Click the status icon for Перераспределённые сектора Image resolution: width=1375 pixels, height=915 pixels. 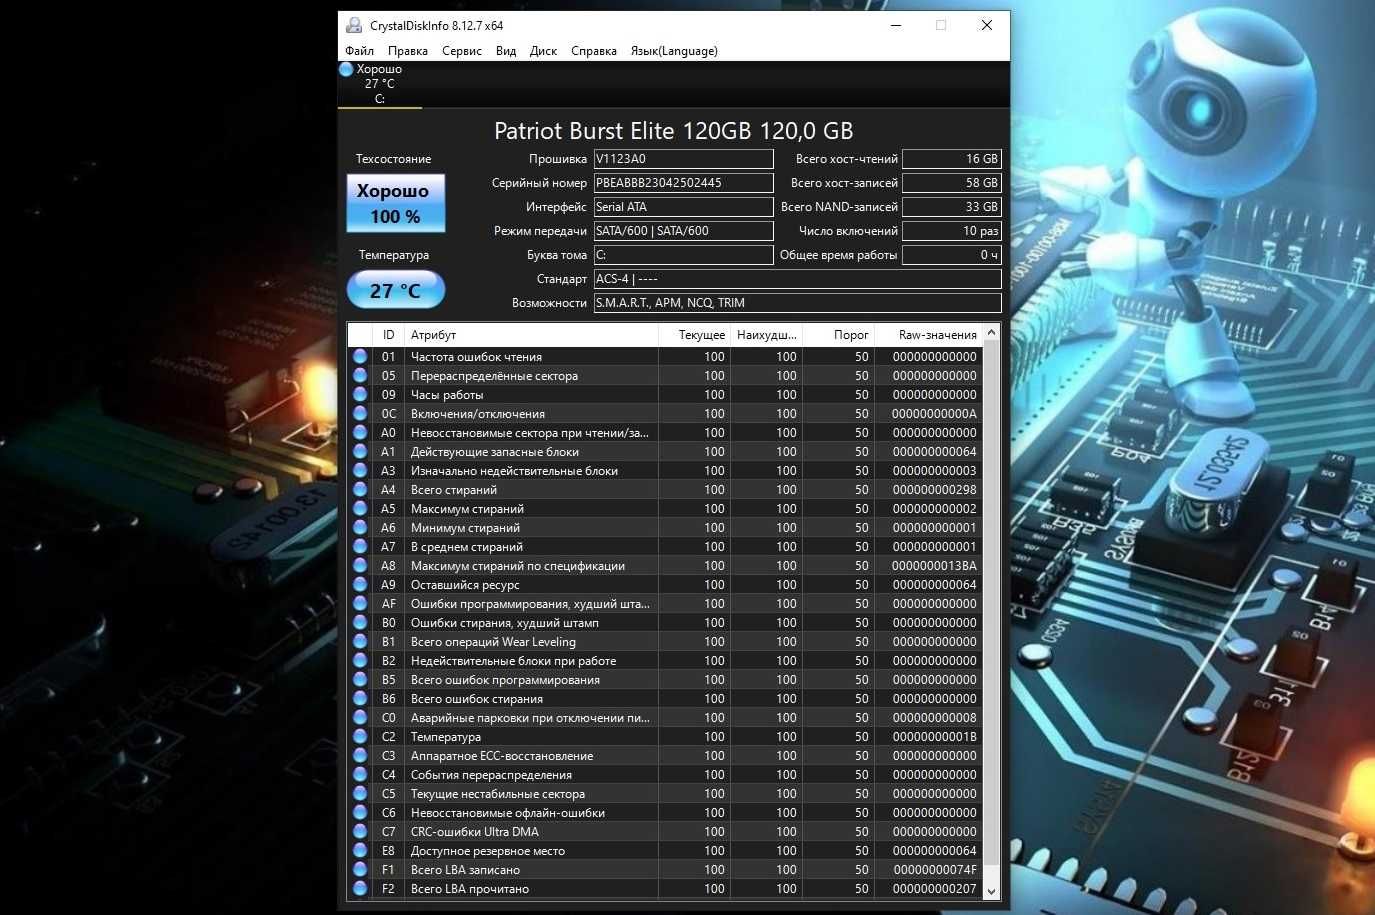click(x=360, y=375)
